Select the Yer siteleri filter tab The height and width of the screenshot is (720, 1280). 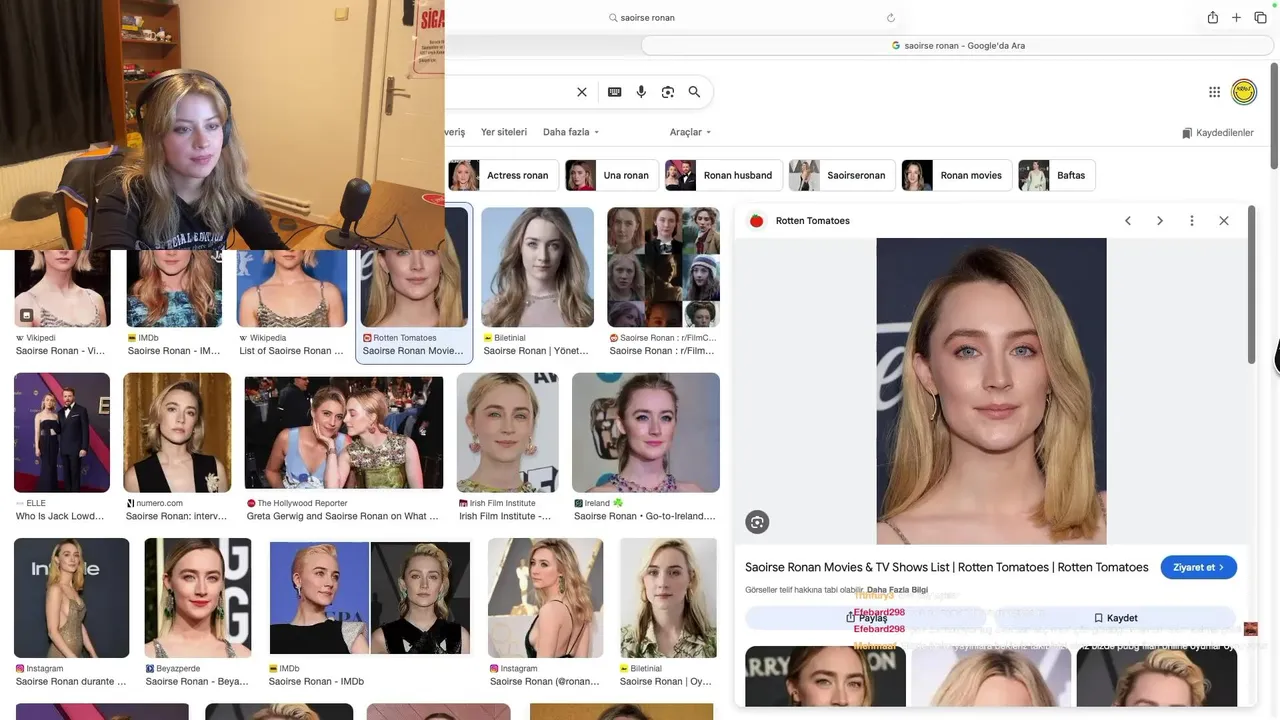pyautogui.click(x=504, y=132)
